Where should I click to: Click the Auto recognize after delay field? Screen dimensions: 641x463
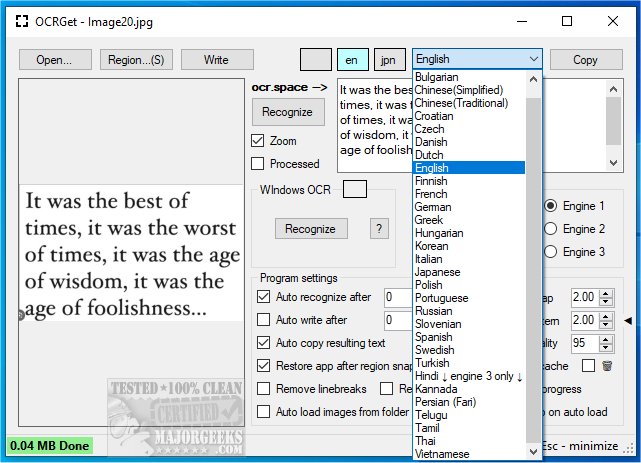click(x=399, y=297)
